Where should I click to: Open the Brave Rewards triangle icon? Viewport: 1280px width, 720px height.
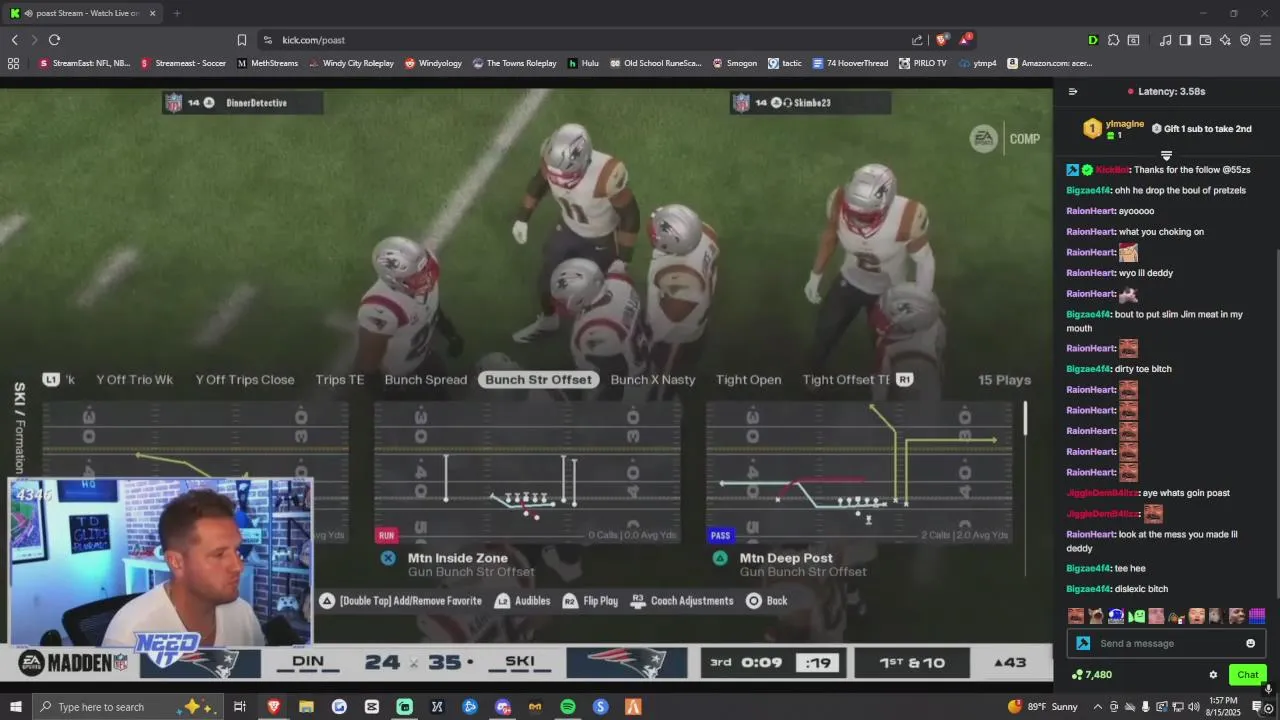tap(965, 40)
